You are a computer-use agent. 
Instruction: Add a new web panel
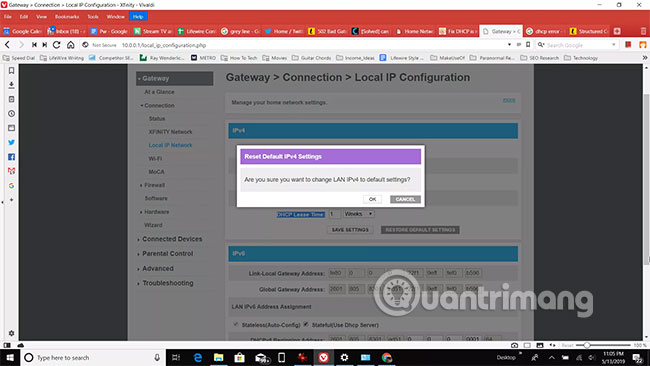11,199
